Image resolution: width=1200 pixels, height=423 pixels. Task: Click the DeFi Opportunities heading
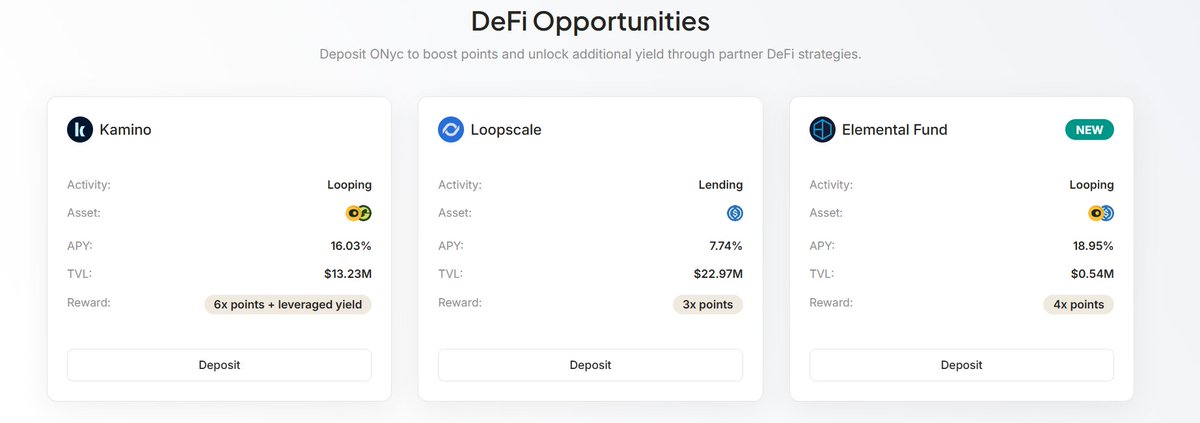pyautogui.click(x=590, y=21)
